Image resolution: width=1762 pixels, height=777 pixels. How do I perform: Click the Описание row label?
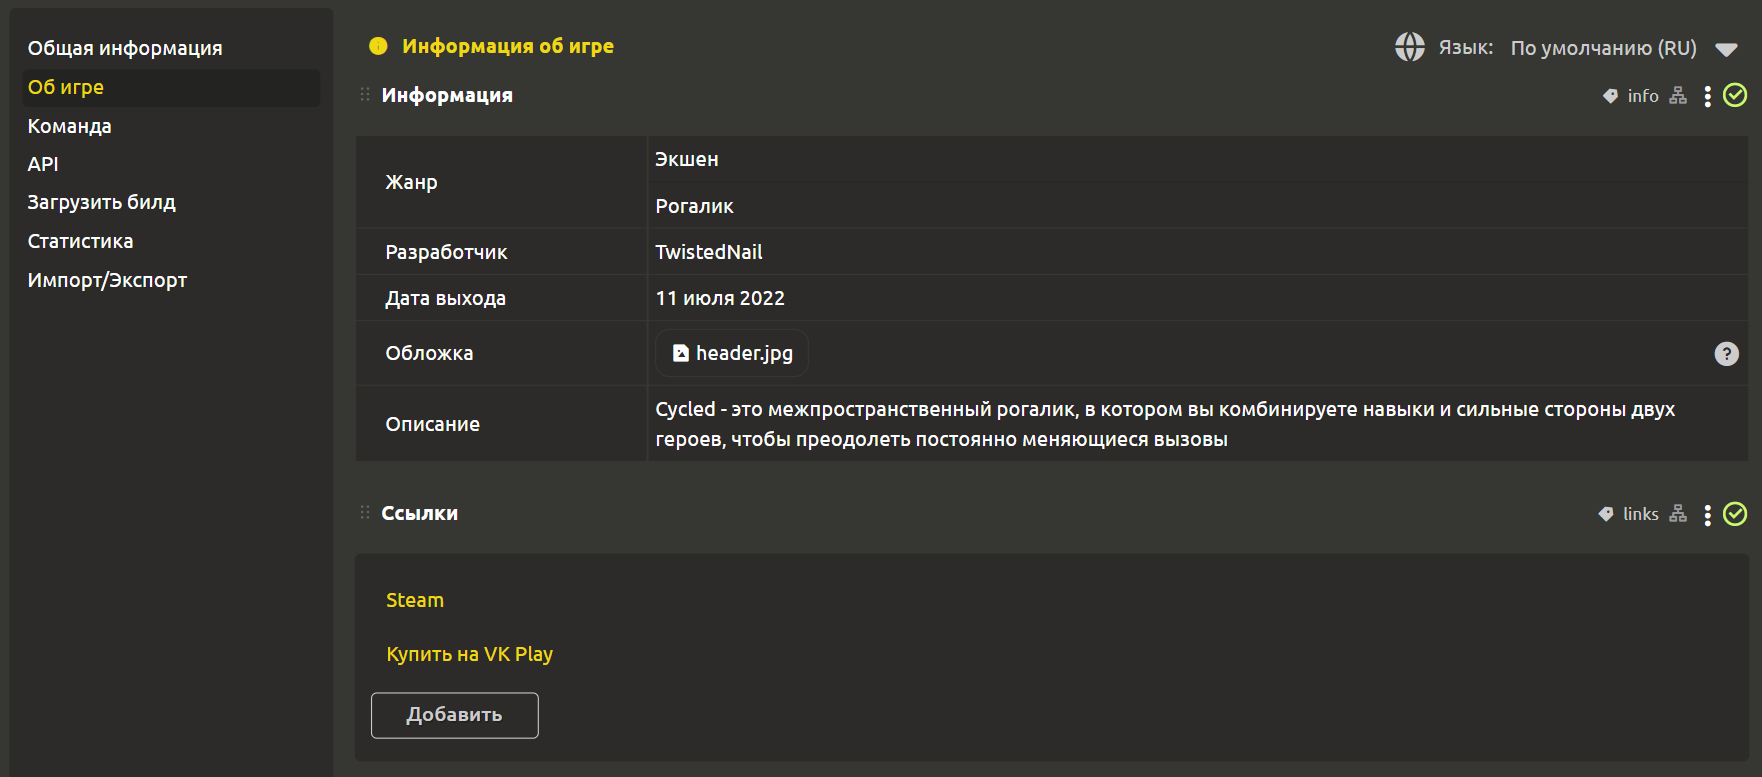point(432,424)
